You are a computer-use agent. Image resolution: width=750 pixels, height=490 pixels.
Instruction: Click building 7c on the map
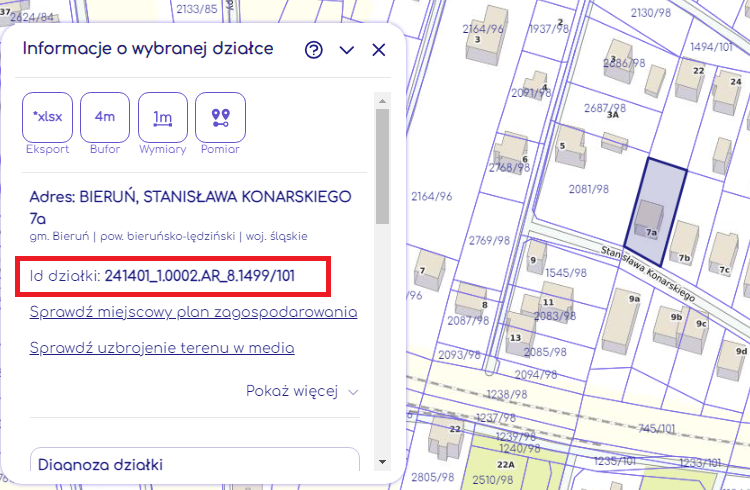[724, 254]
